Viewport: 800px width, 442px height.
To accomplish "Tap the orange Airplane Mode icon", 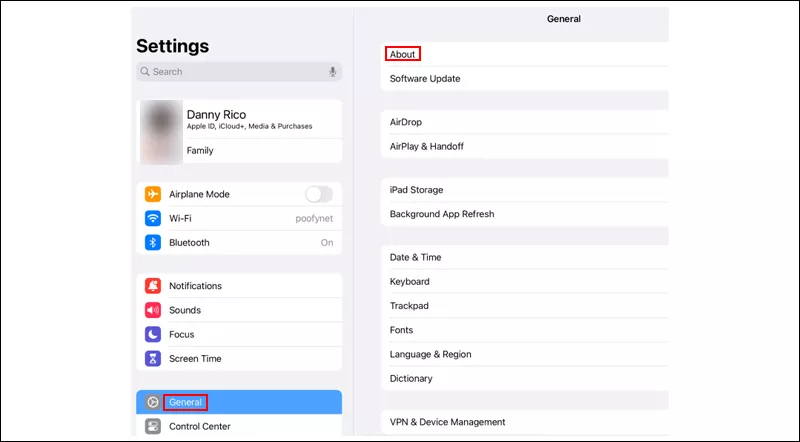I will click(153, 194).
